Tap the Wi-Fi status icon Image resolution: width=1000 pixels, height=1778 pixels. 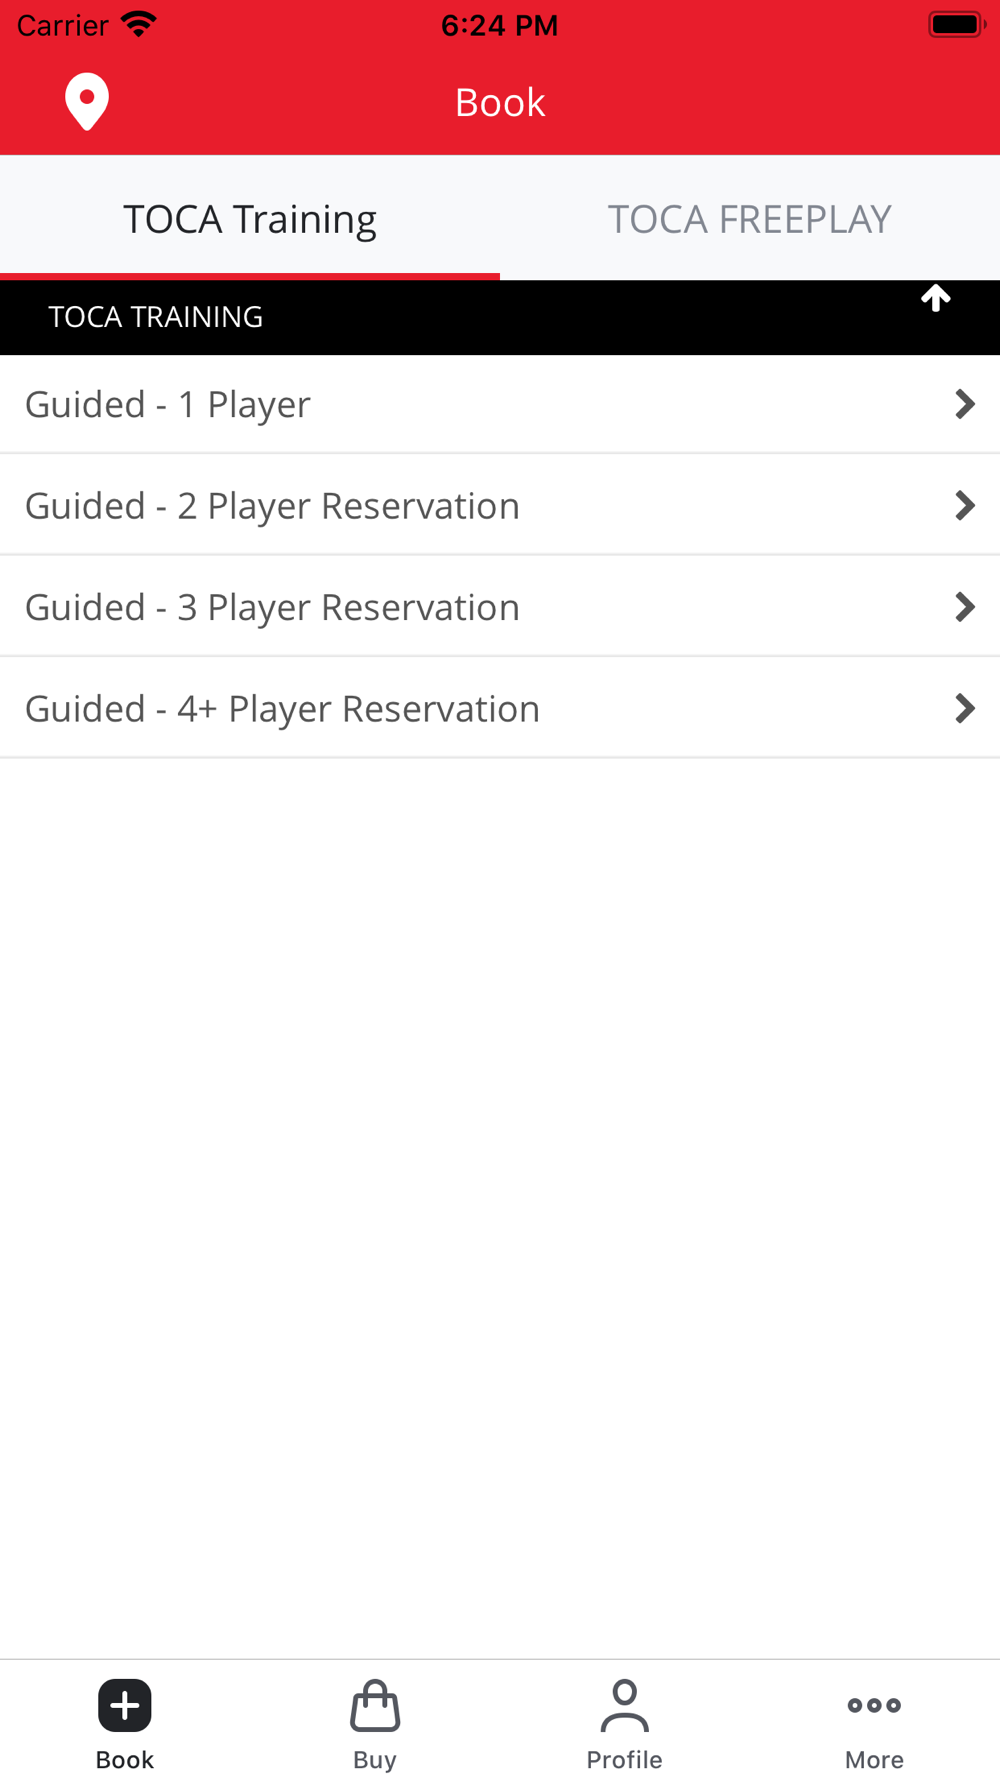[139, 24]
